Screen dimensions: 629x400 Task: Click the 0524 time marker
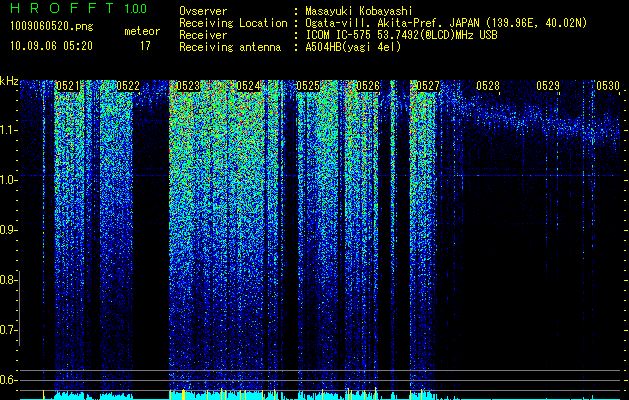pos(248,86)
